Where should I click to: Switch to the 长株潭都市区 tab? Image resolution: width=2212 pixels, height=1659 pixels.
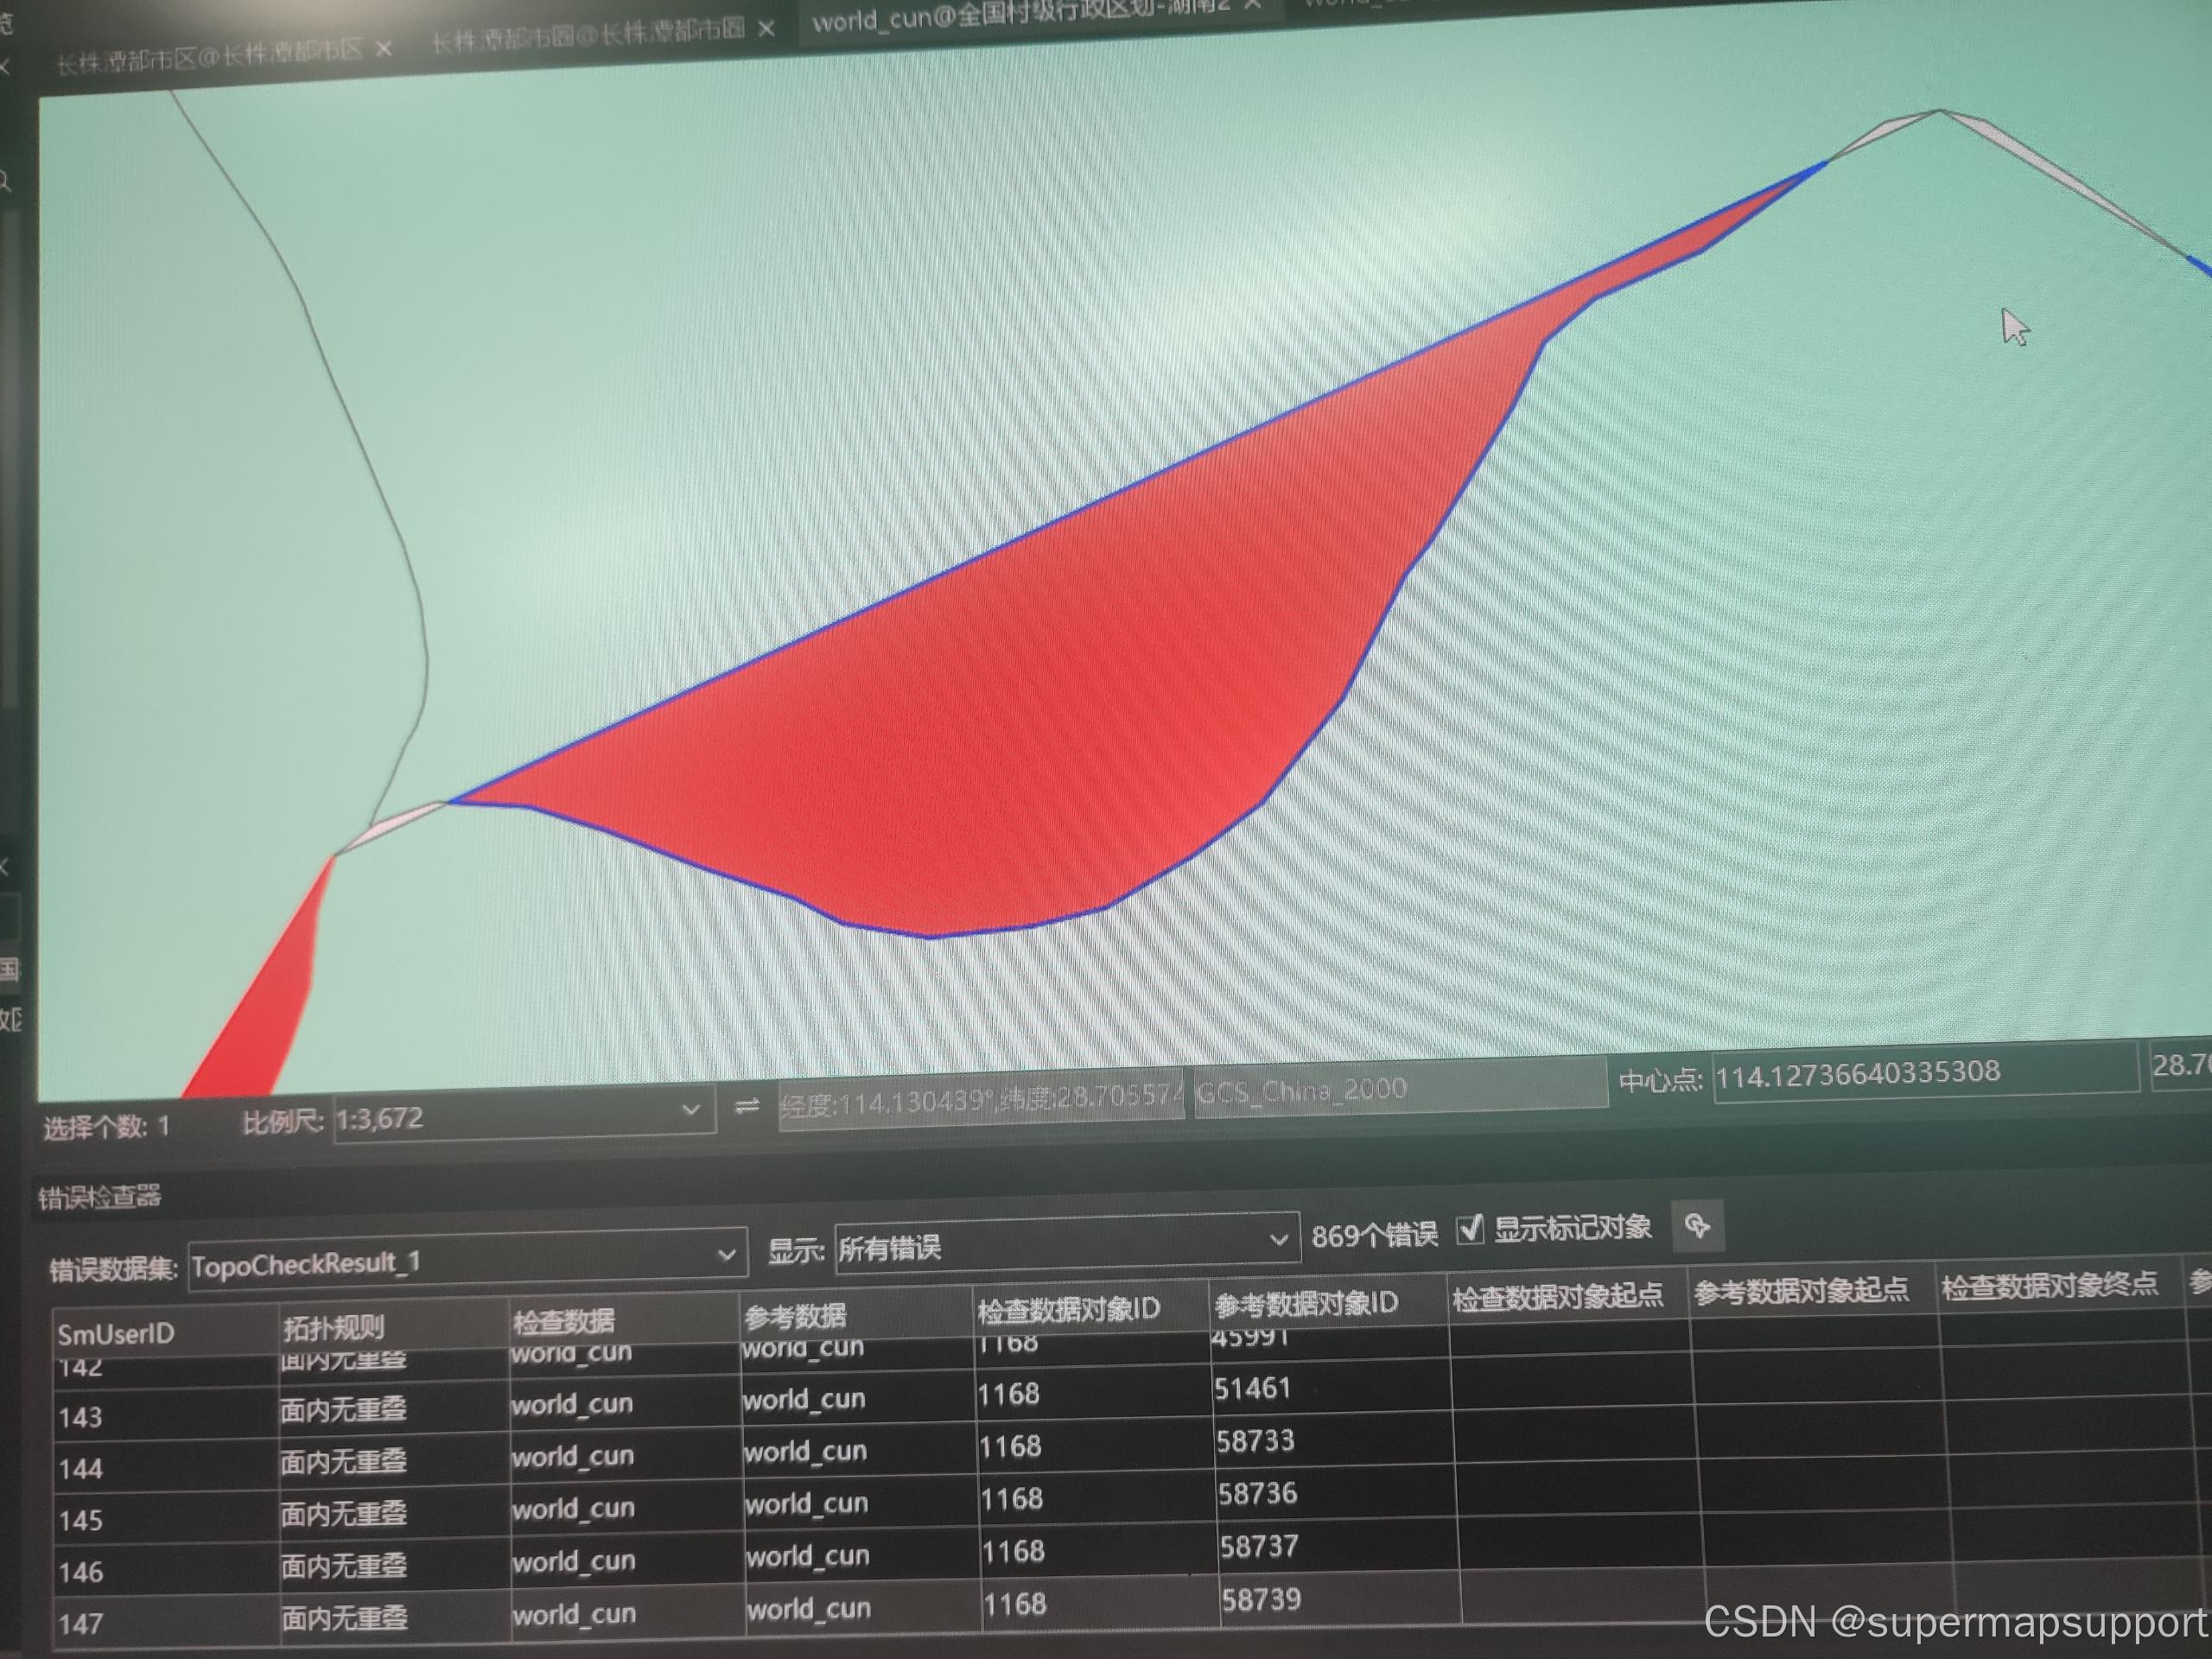tap(210, 55)
